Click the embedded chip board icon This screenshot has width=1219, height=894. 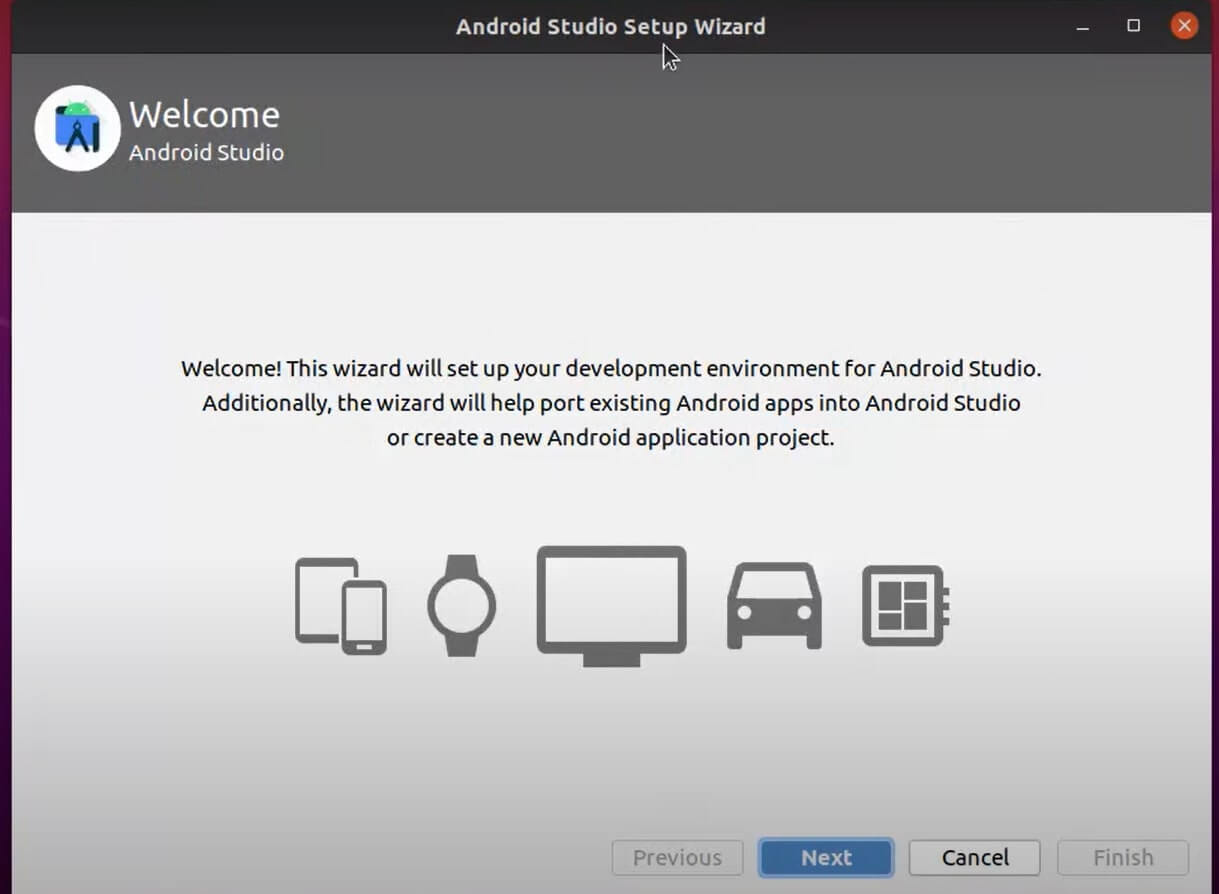[905, 605]
